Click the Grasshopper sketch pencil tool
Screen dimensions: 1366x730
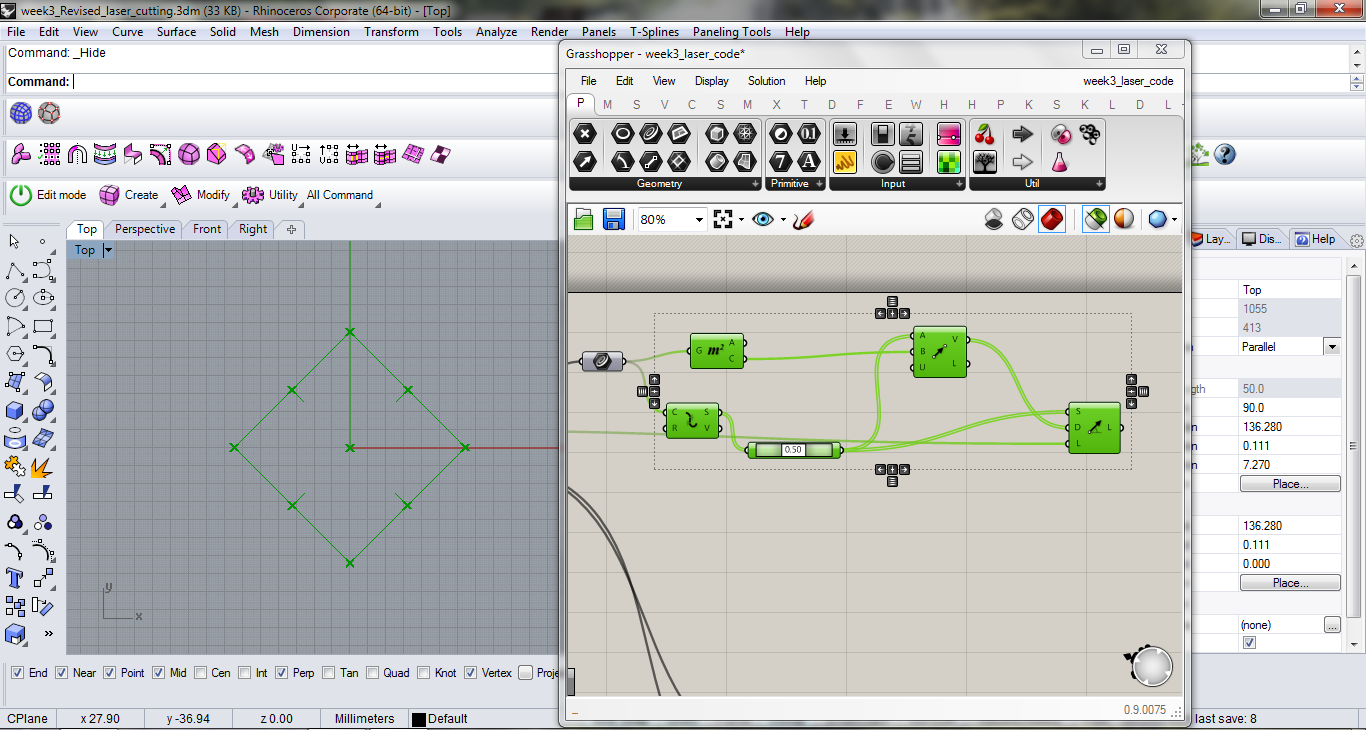803,219
